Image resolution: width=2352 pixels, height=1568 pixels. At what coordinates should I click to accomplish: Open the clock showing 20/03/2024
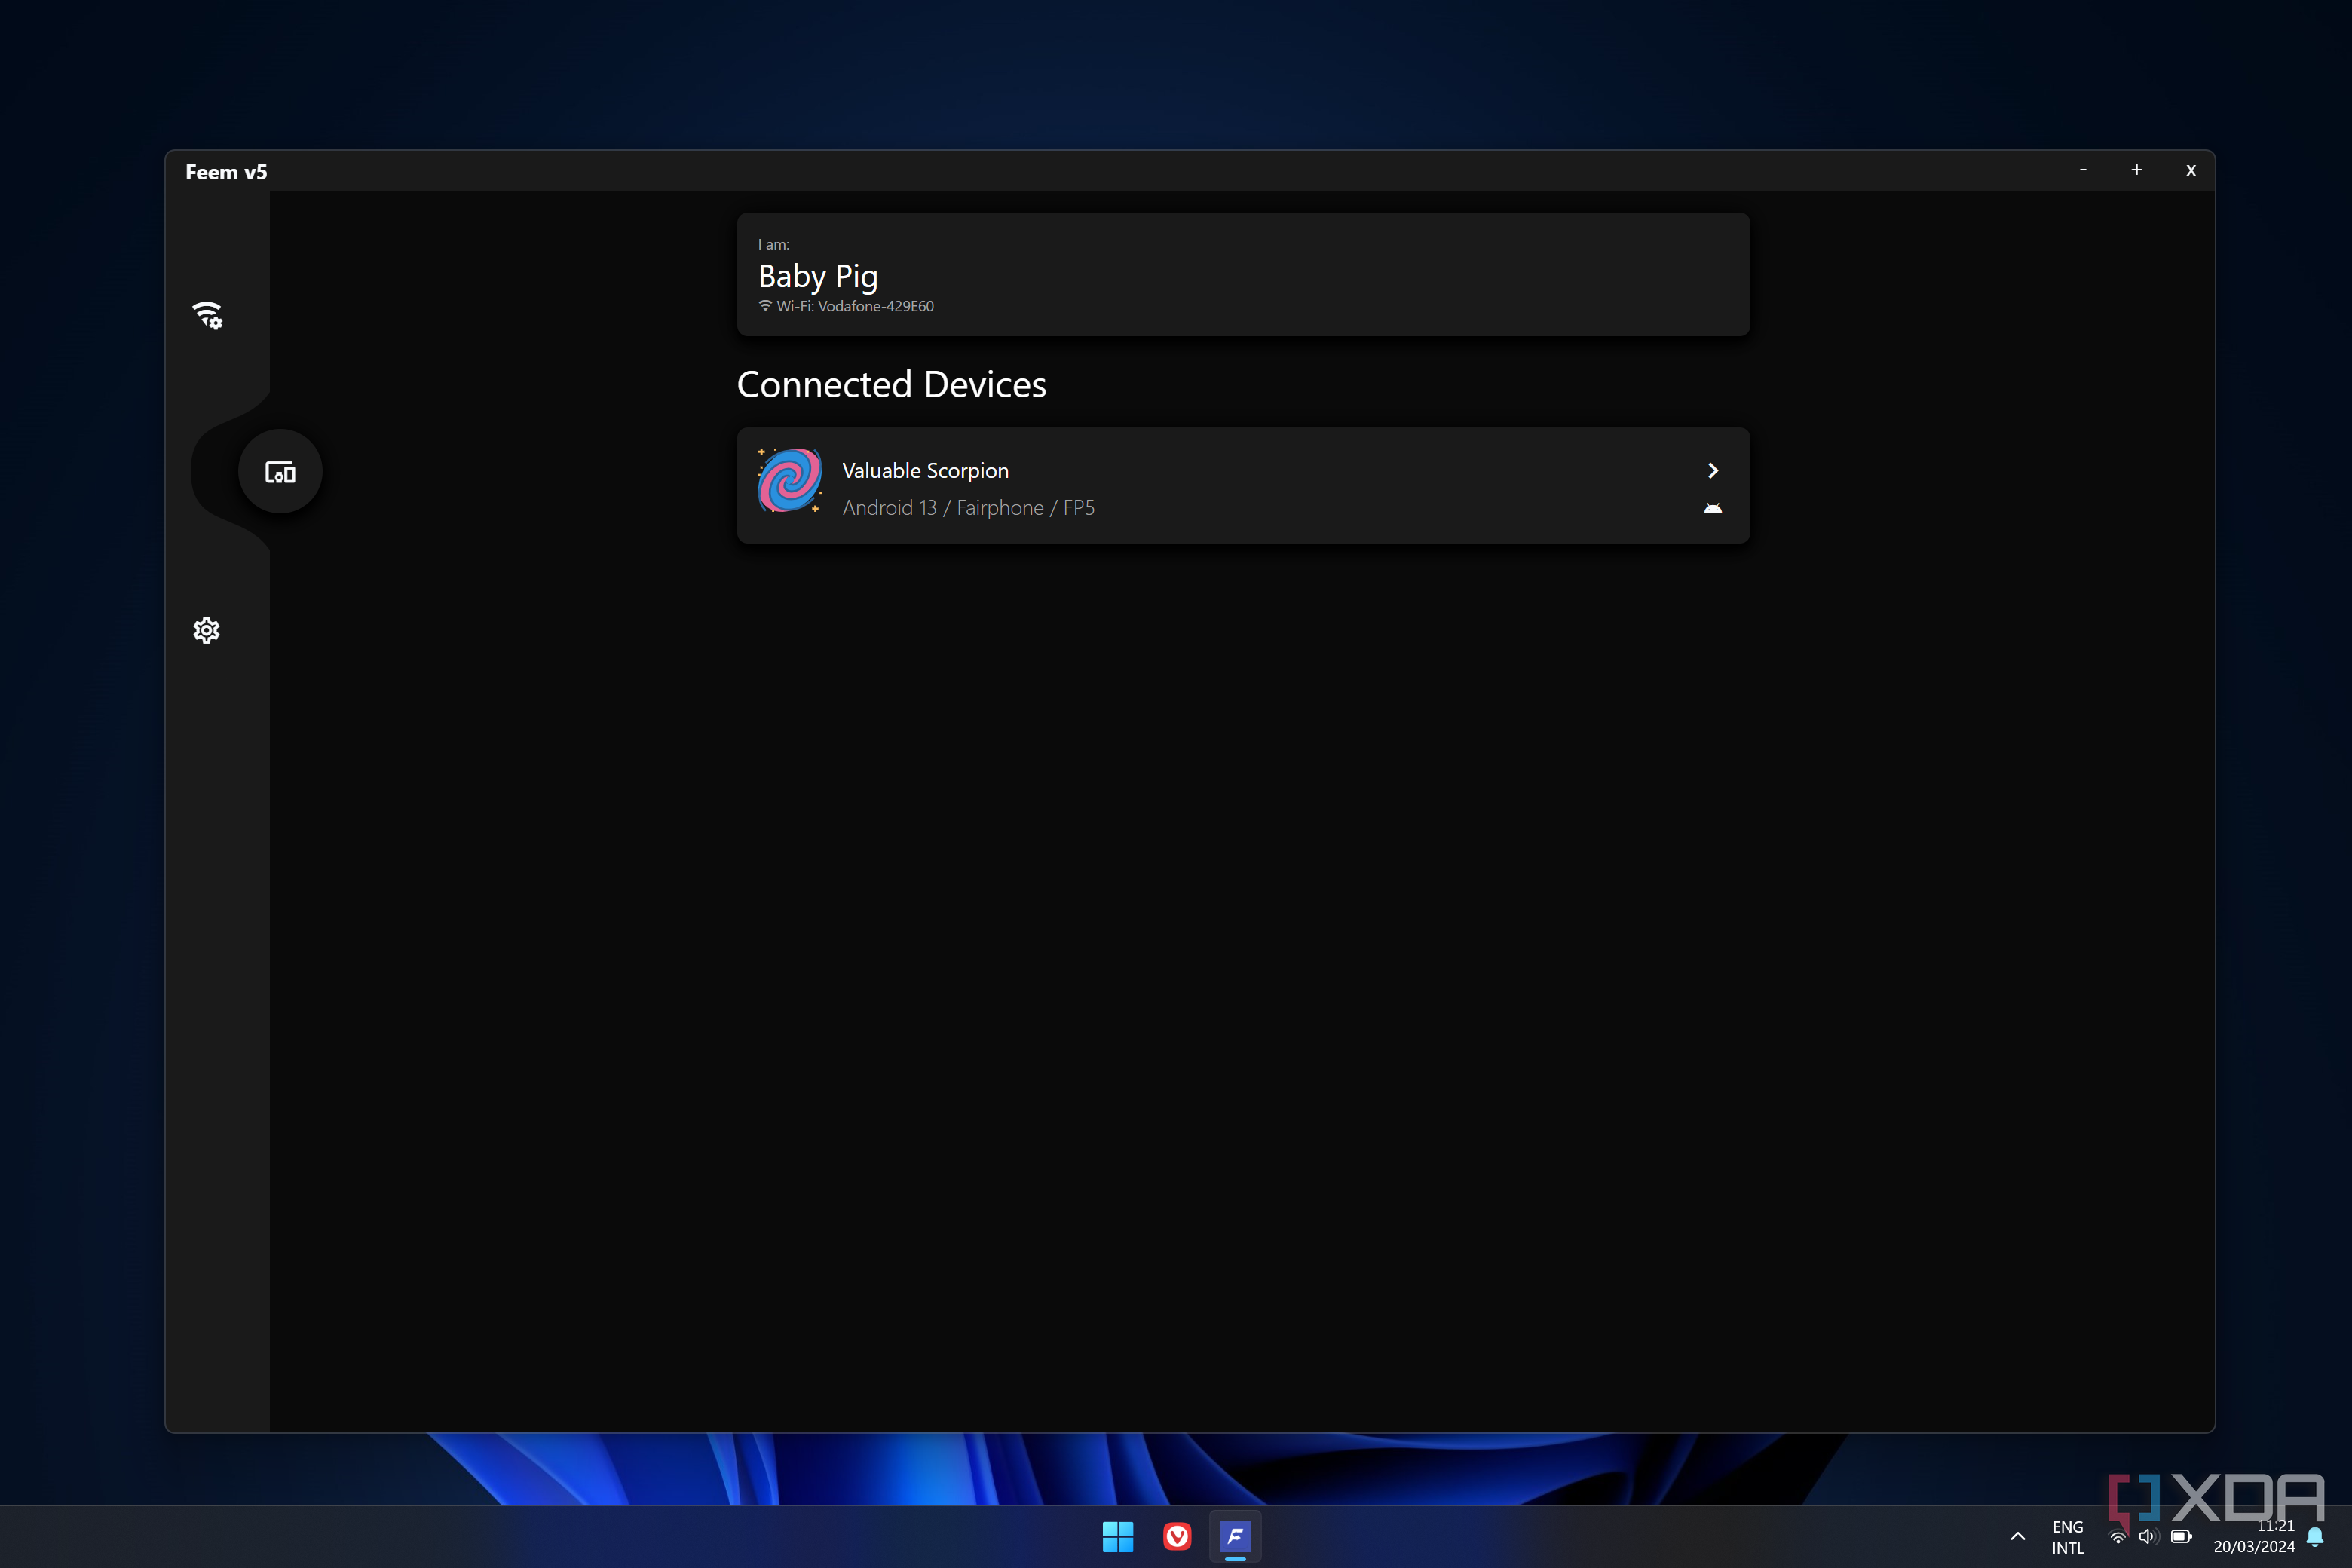[2254, 1537]
